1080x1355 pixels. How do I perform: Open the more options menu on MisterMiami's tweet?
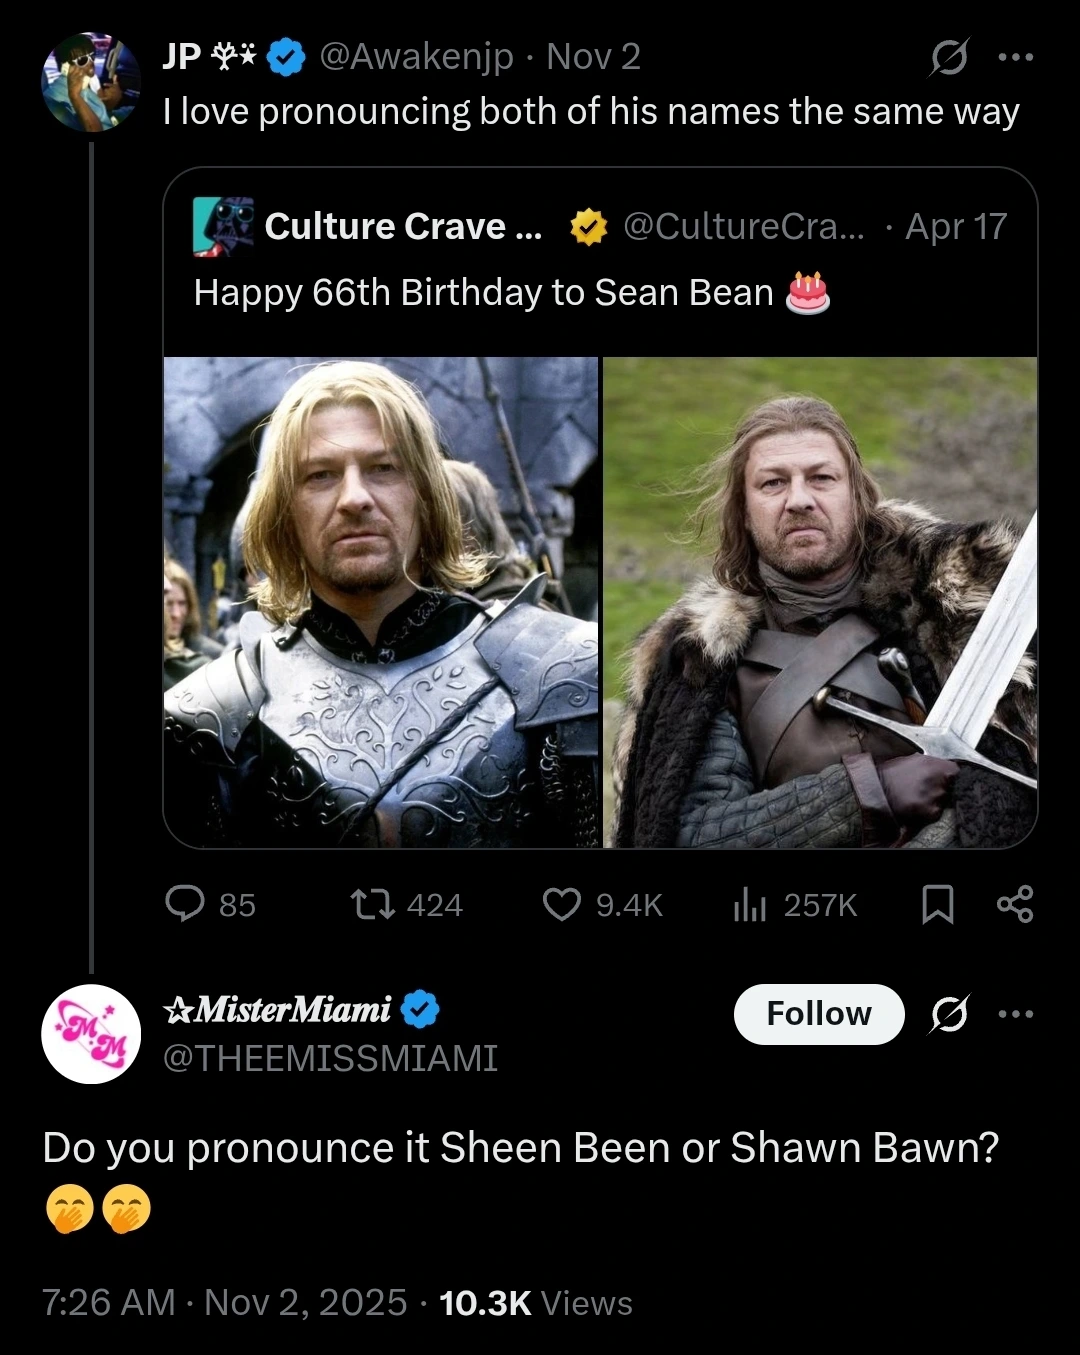pos(1016,1014)
